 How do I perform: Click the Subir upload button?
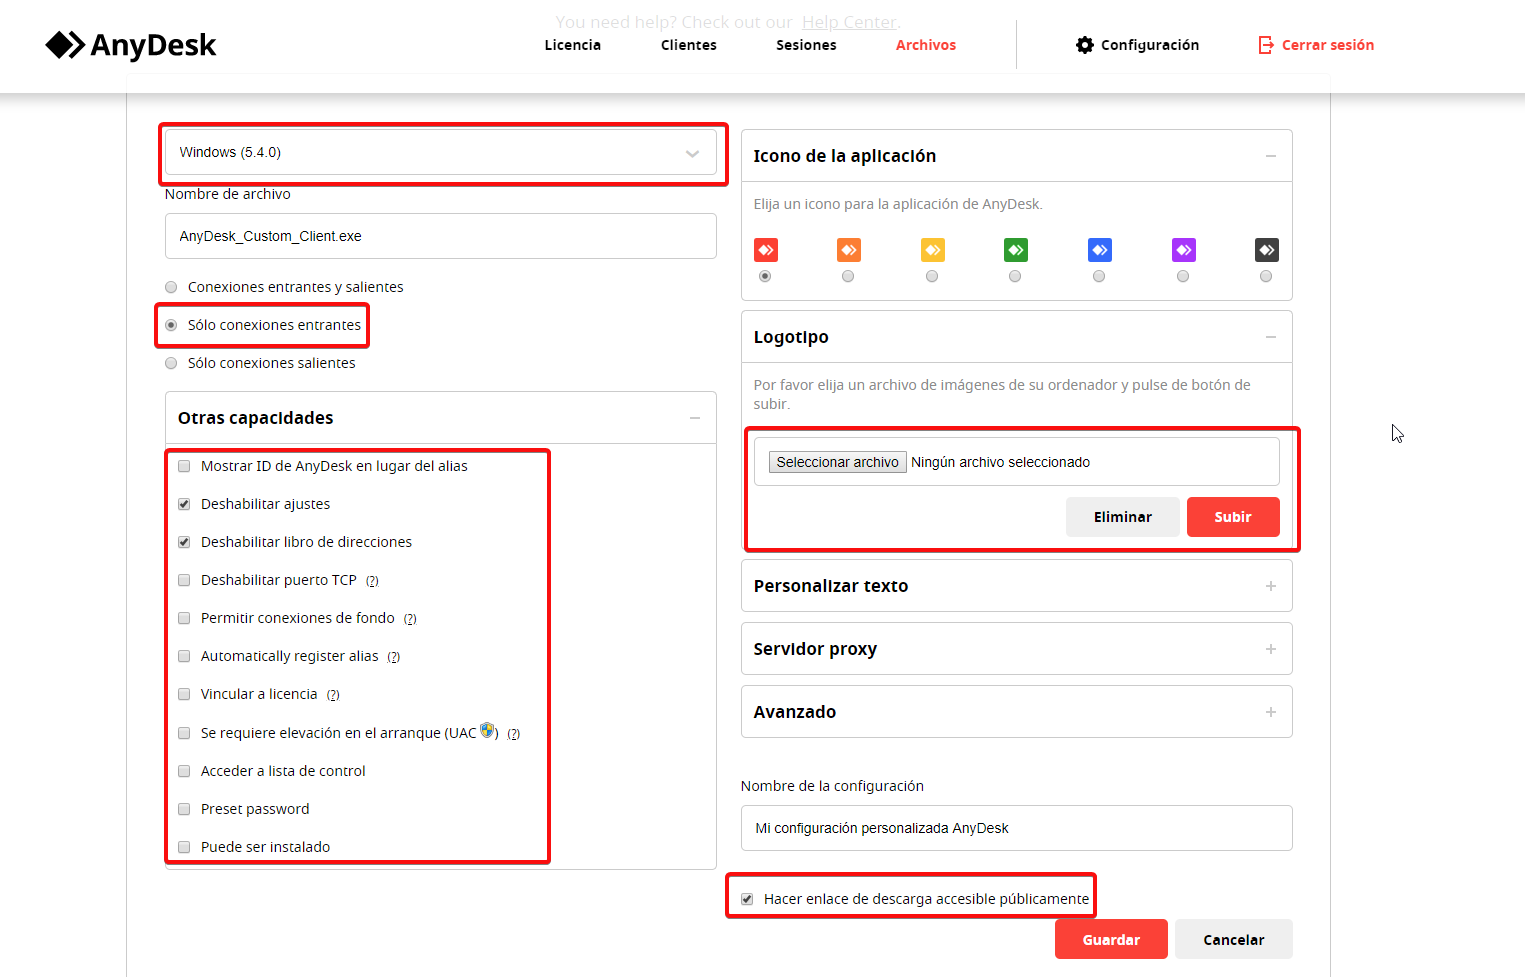(x=1233, y=517)
